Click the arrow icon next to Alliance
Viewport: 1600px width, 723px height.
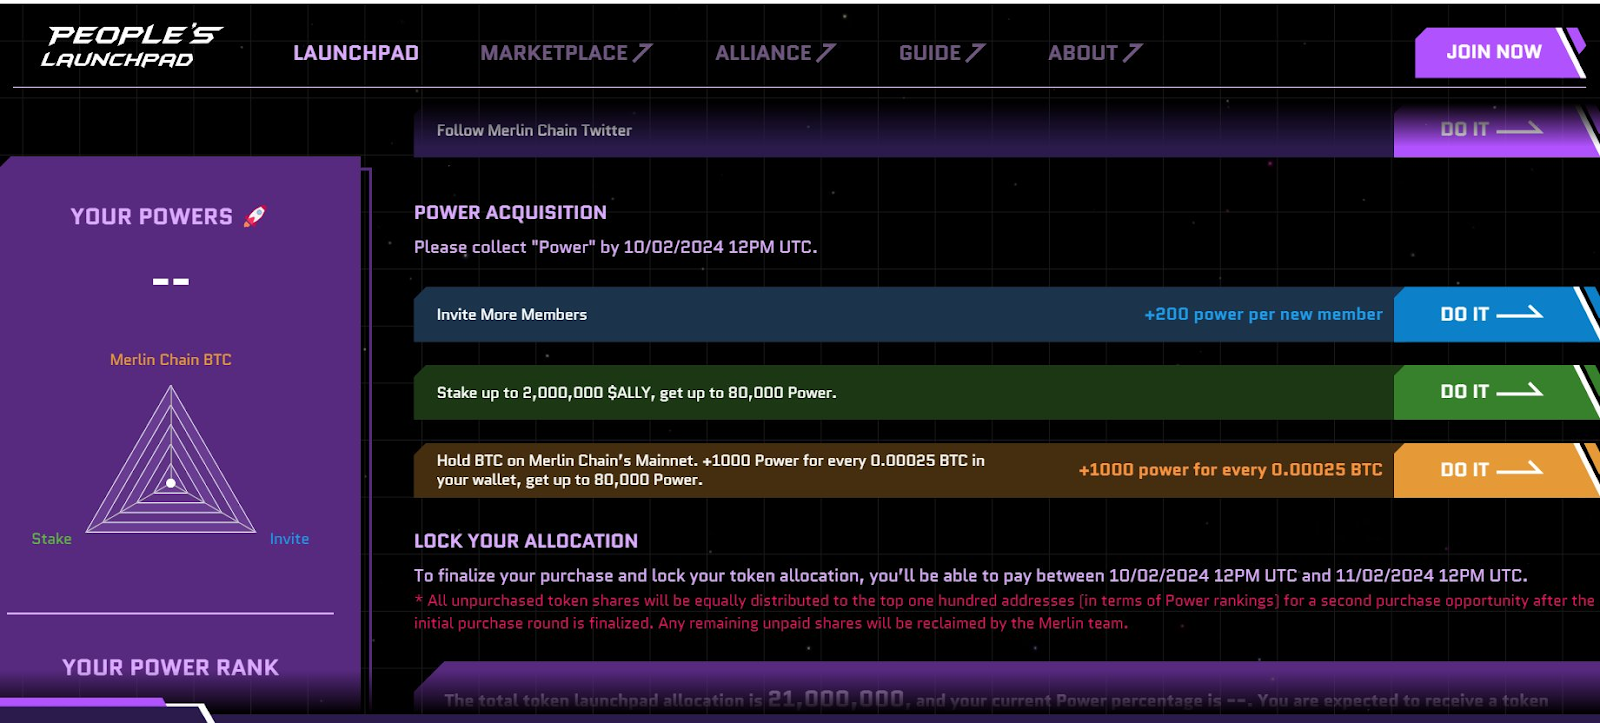pos(826,53)
